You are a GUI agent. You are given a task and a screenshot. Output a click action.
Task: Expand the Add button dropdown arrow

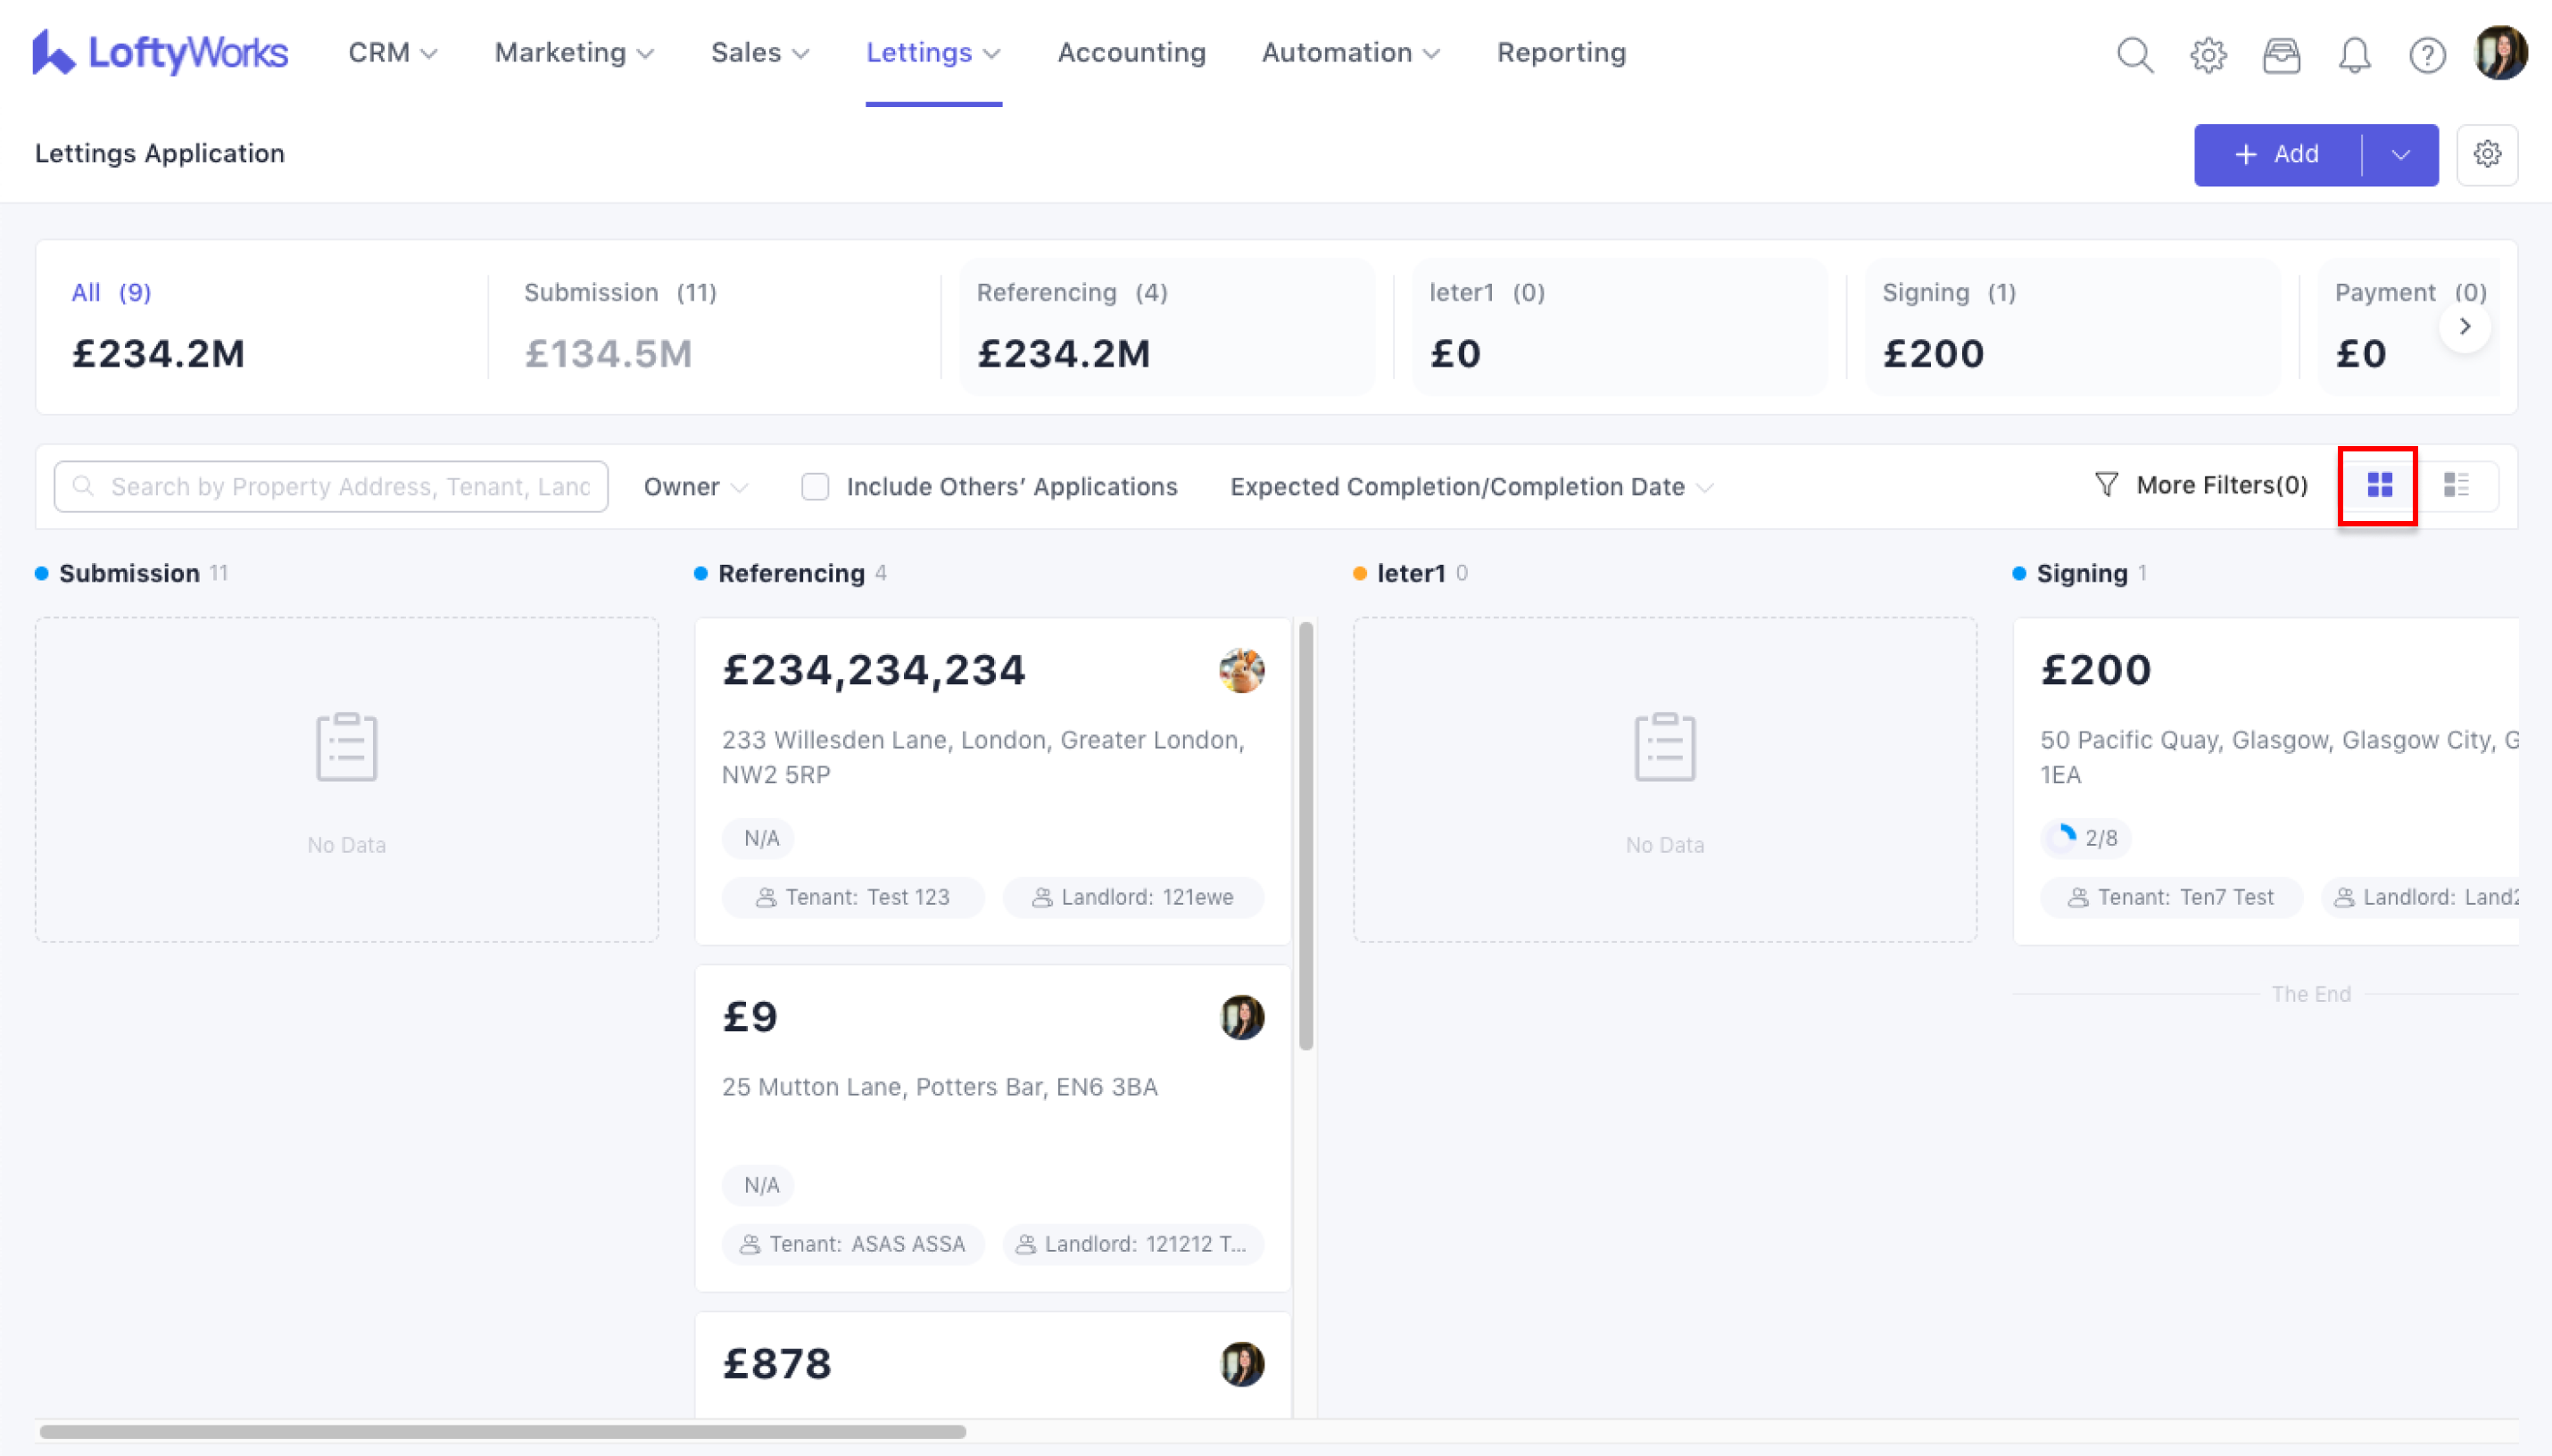[2400, 155]
